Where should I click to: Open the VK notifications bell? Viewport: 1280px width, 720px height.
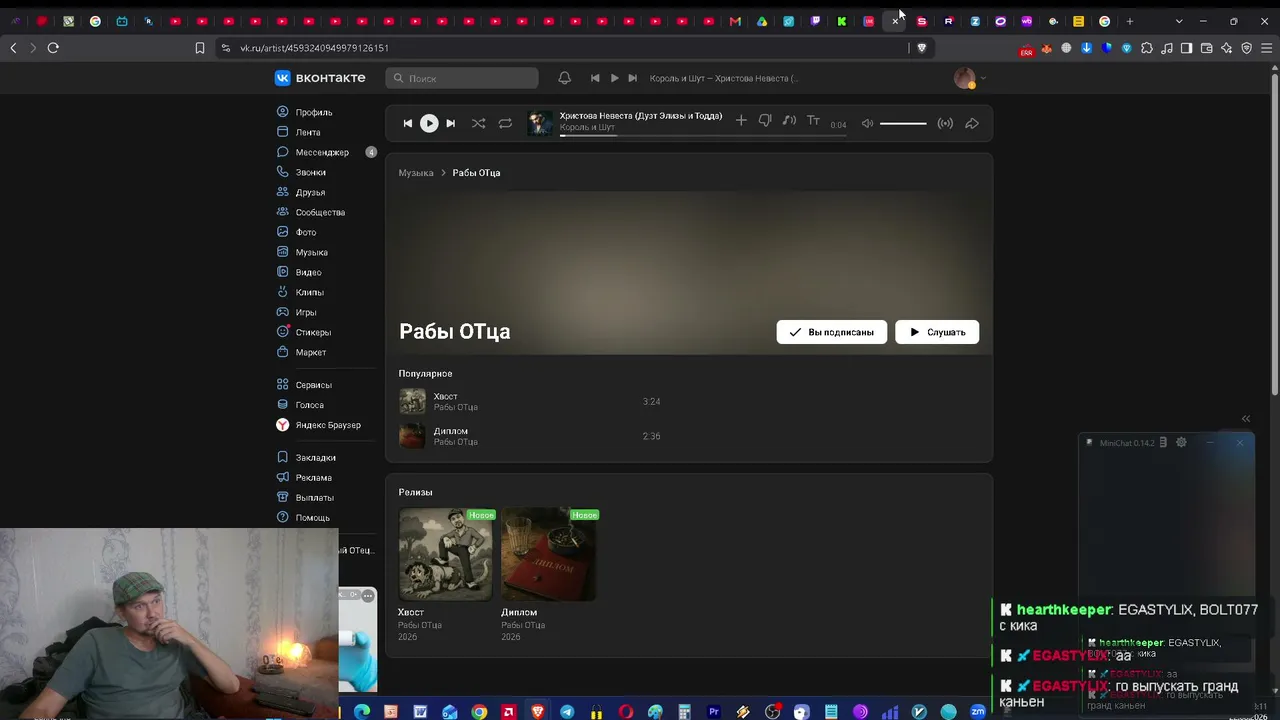(x=564, y=78)
